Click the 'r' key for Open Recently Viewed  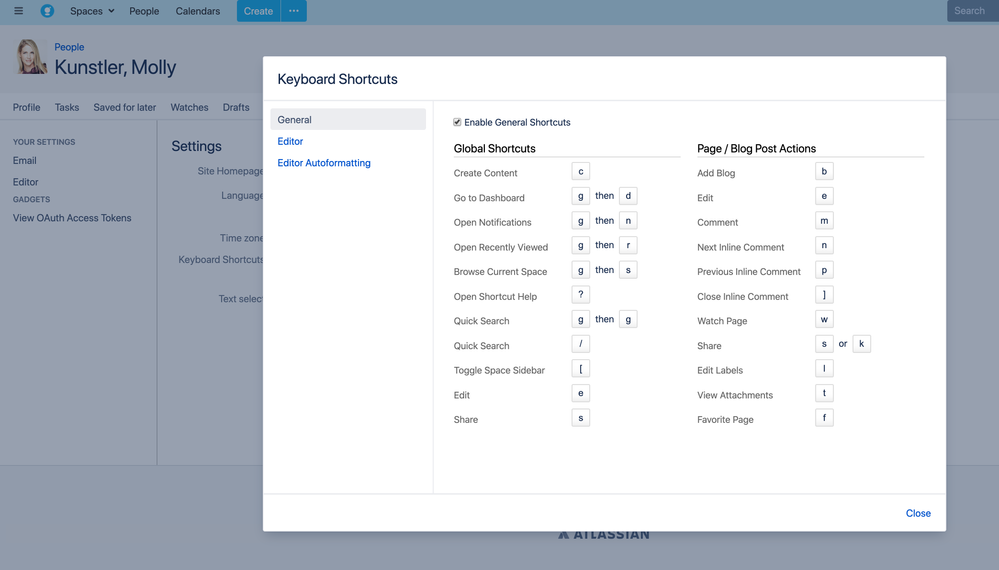click(x=628, y=245)
